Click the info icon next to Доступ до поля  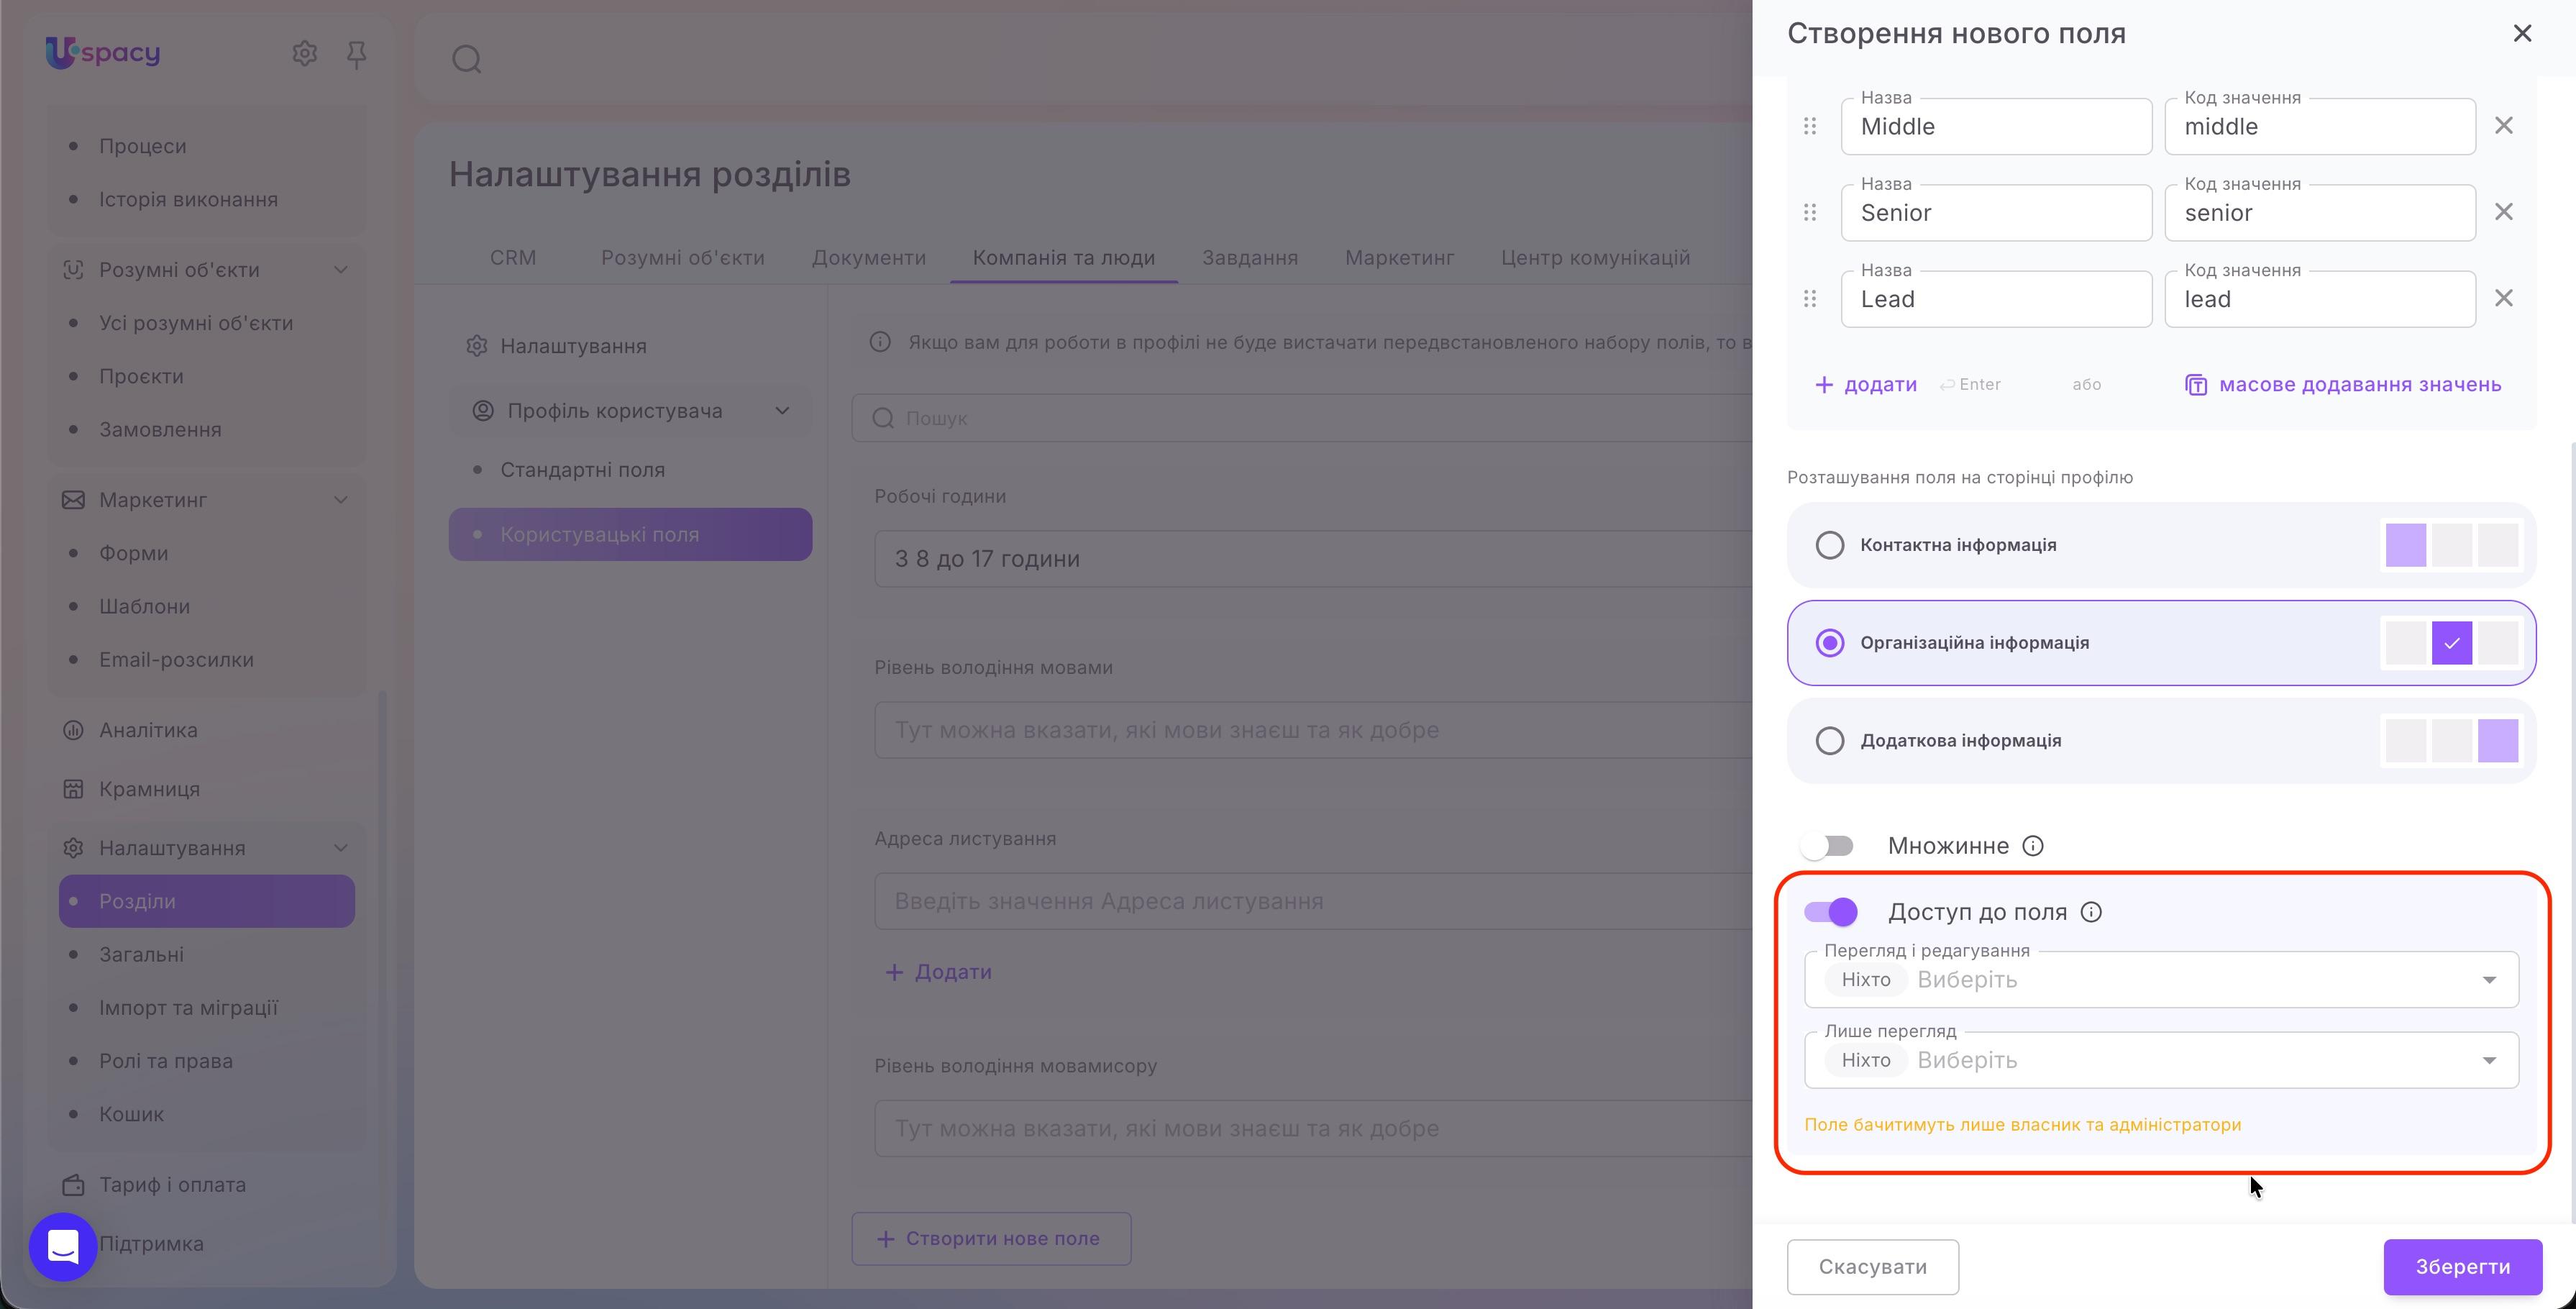2091,912
